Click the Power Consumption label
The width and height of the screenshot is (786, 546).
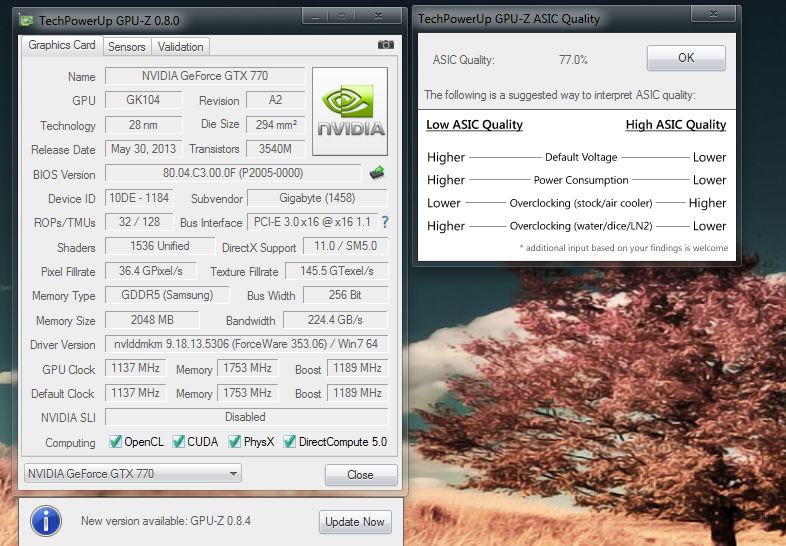[581, 180]
